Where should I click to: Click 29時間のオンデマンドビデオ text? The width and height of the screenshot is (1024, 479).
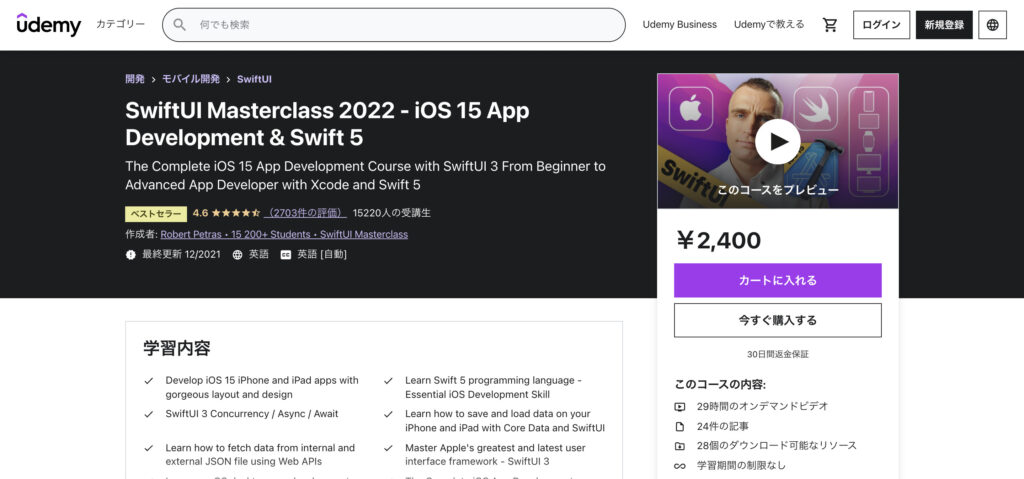[x=762, y=406]
